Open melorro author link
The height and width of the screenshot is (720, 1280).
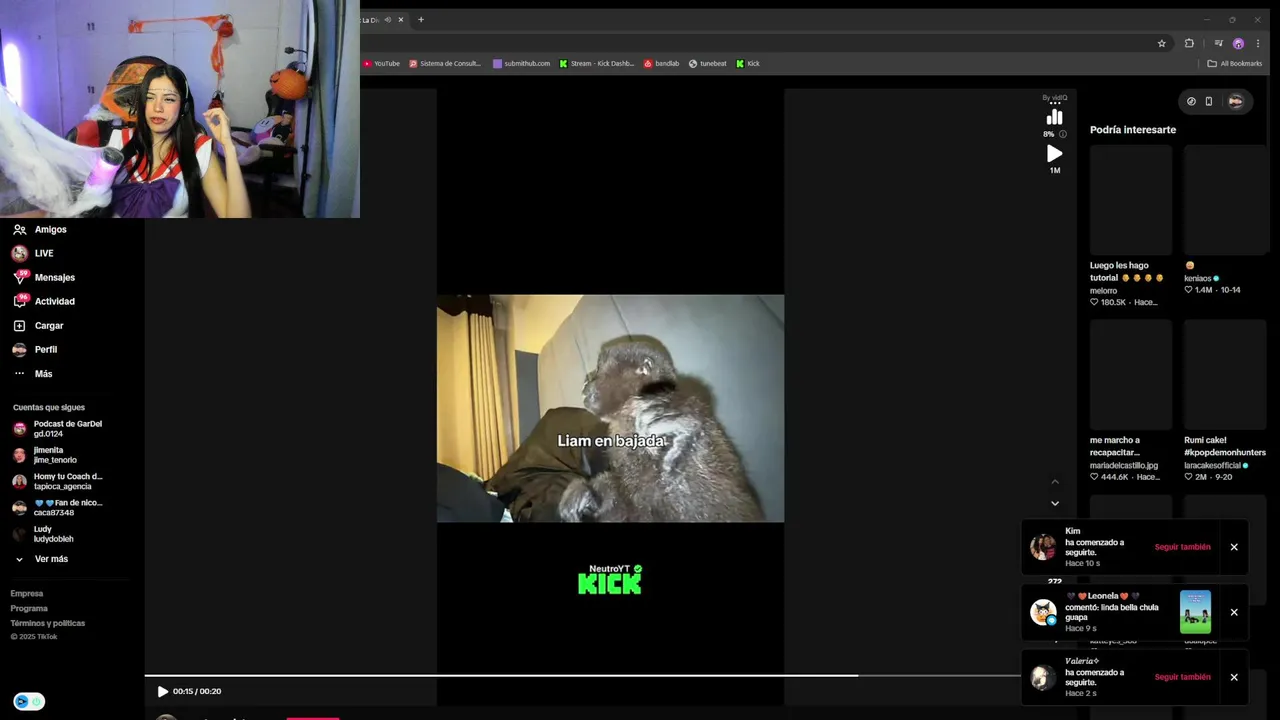pos(1103,291)
